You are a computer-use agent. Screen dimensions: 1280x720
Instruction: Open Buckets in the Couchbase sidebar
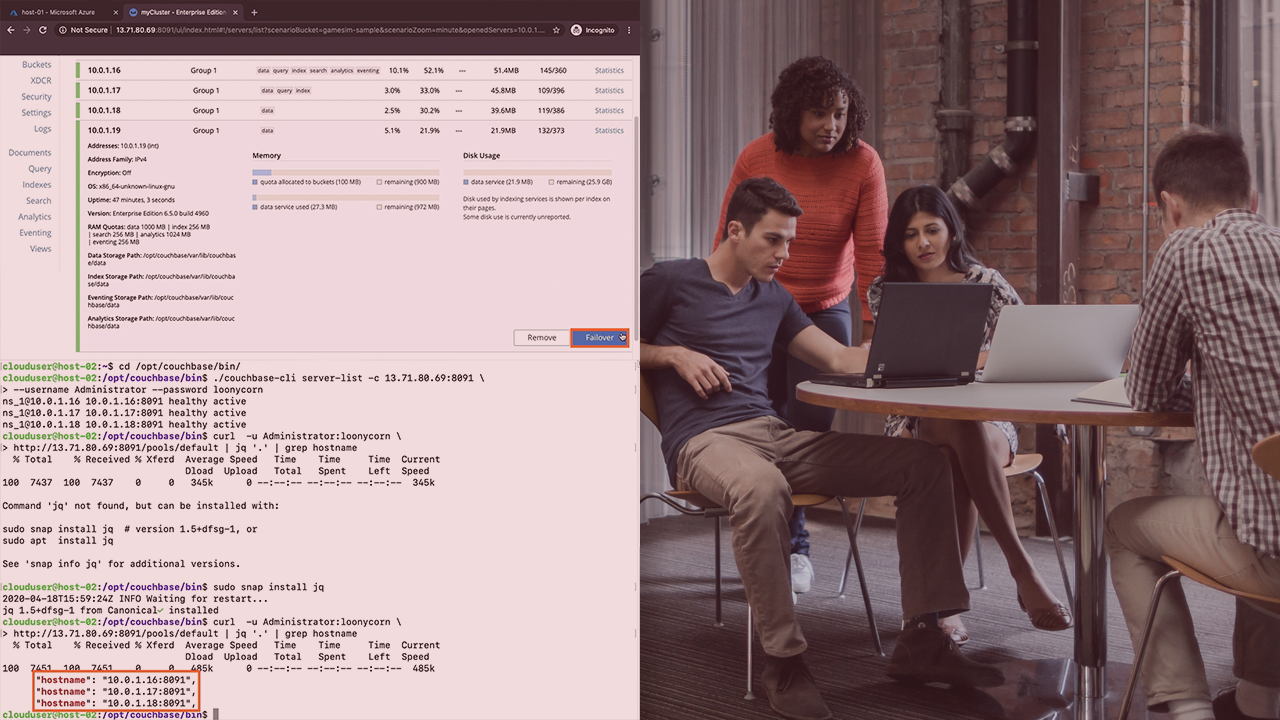(36, 65)
